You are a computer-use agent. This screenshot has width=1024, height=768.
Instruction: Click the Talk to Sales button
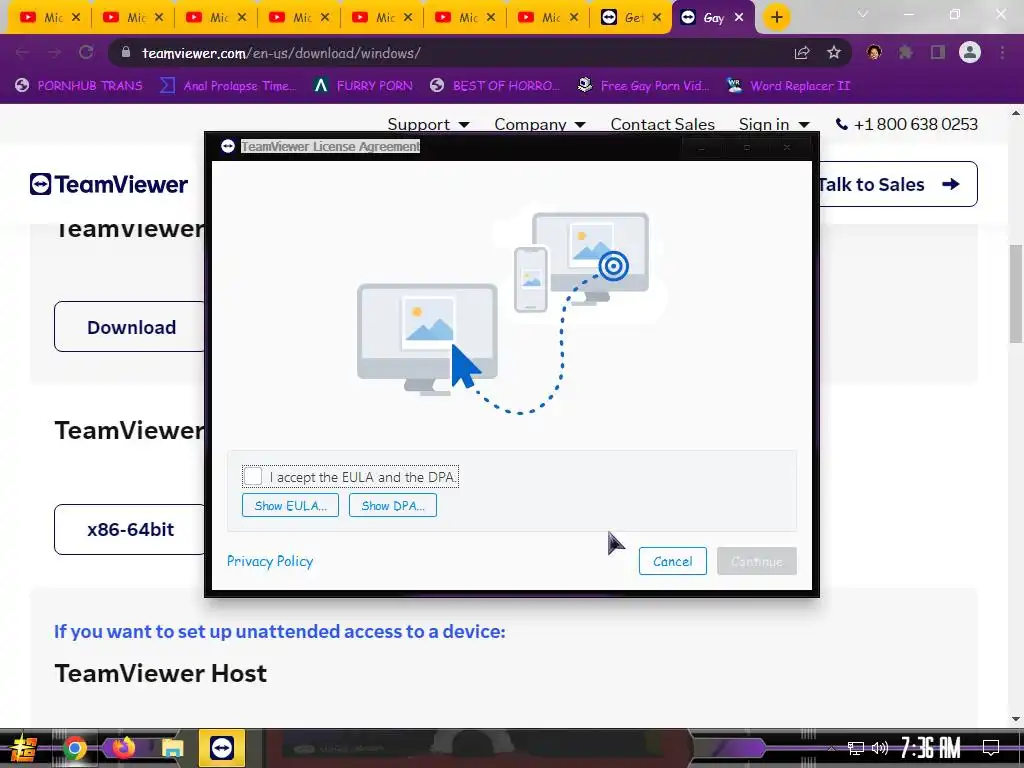897,184
